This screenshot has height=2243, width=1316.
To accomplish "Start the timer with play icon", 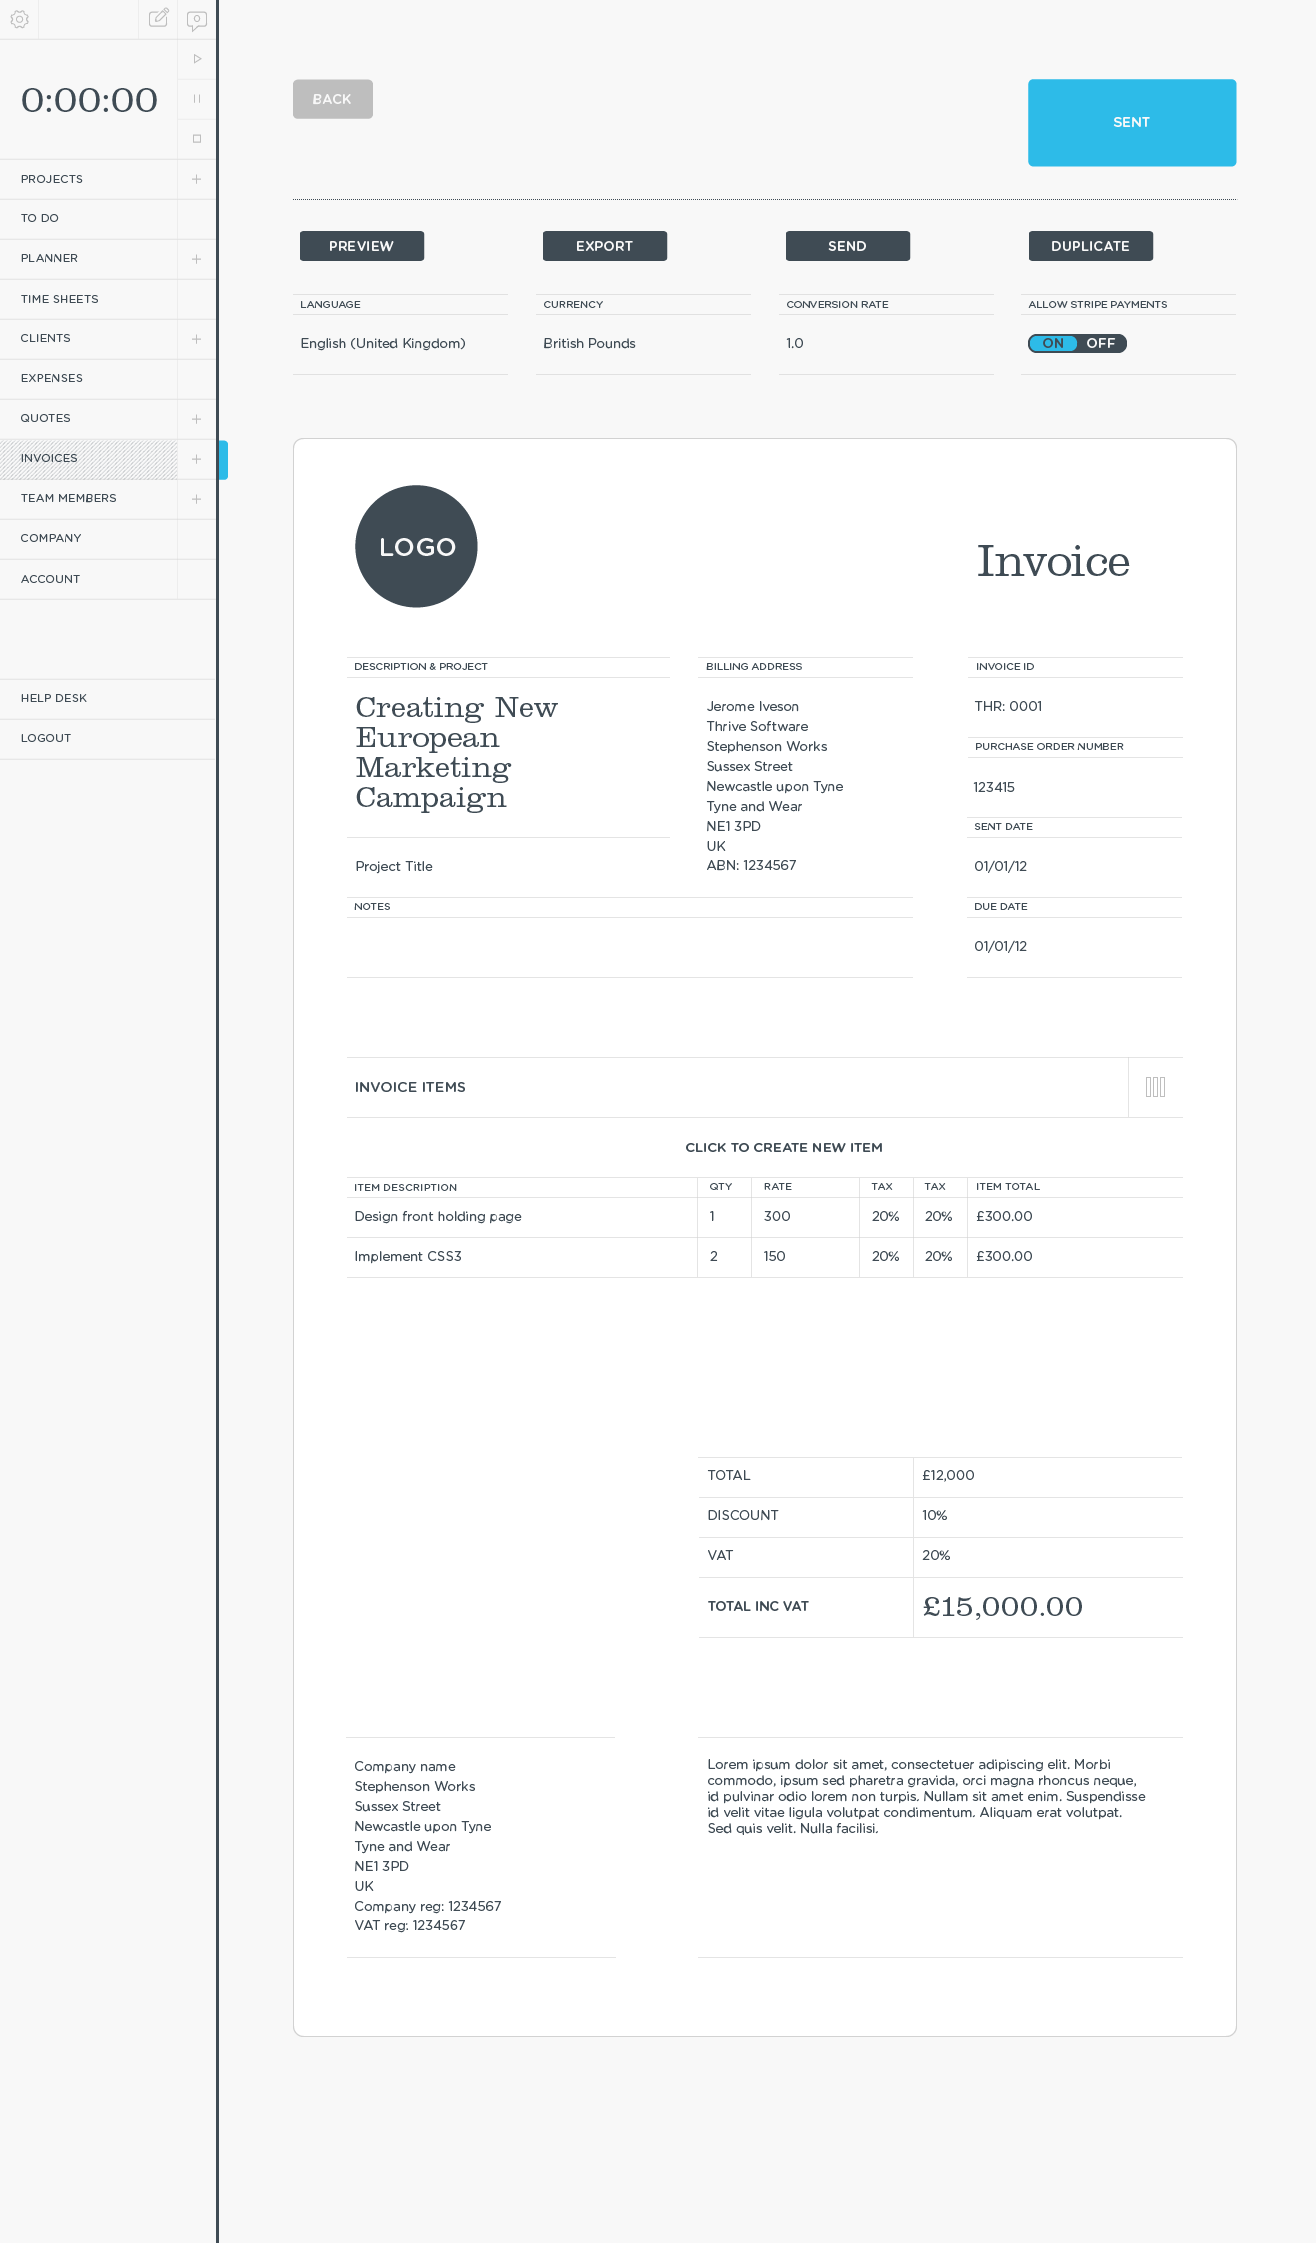I will [x=197, y=59].
